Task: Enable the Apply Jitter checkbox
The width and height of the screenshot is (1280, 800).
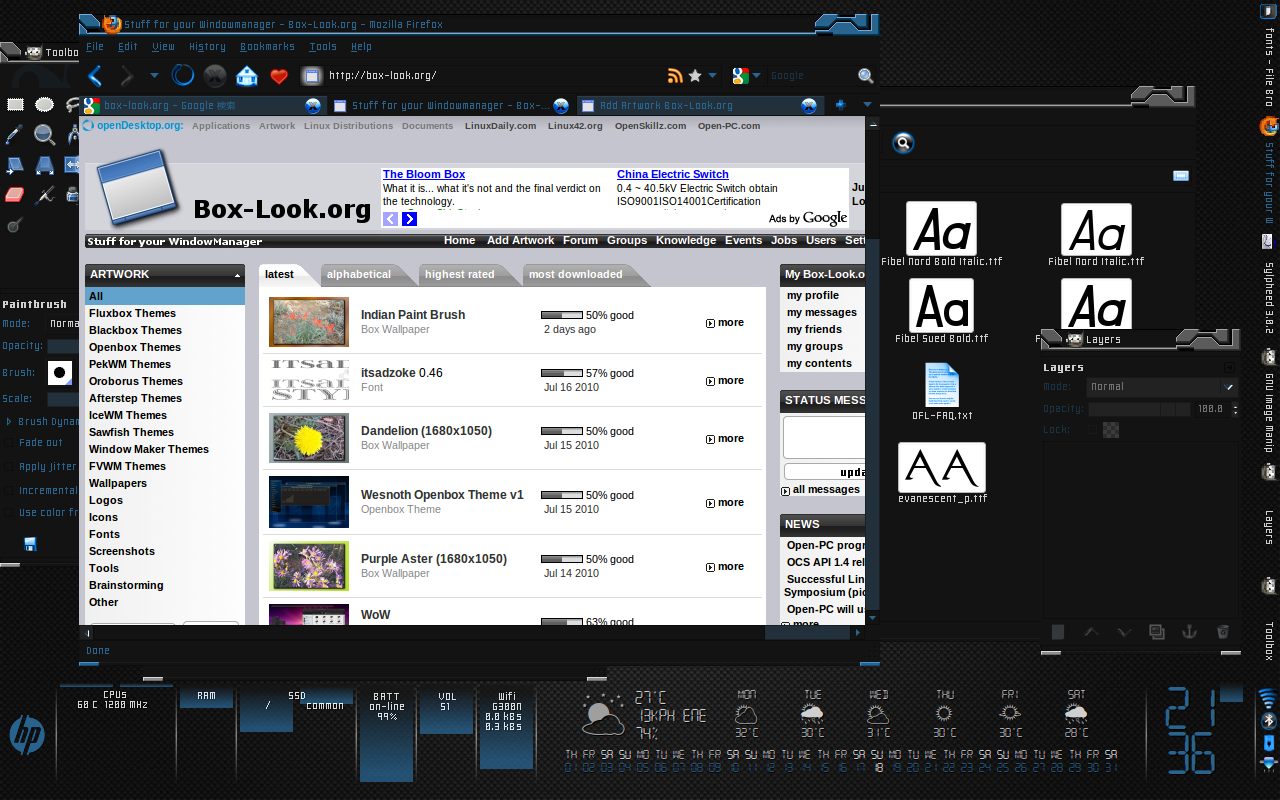Action: coord(9,467)
